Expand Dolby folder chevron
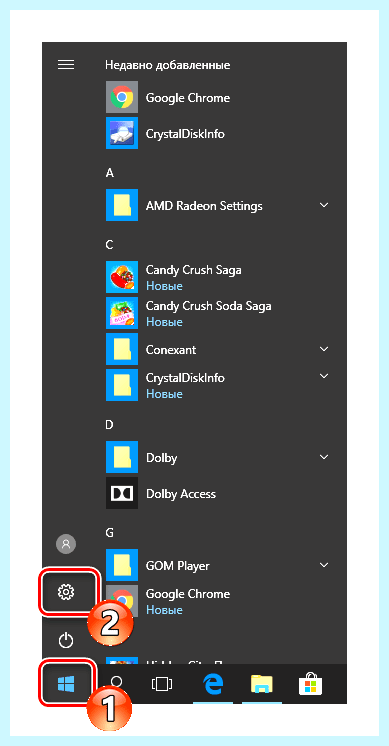Image resolution: width=389 pixels, height=746 pixels. pyautogui.click(x=324, y=457)
